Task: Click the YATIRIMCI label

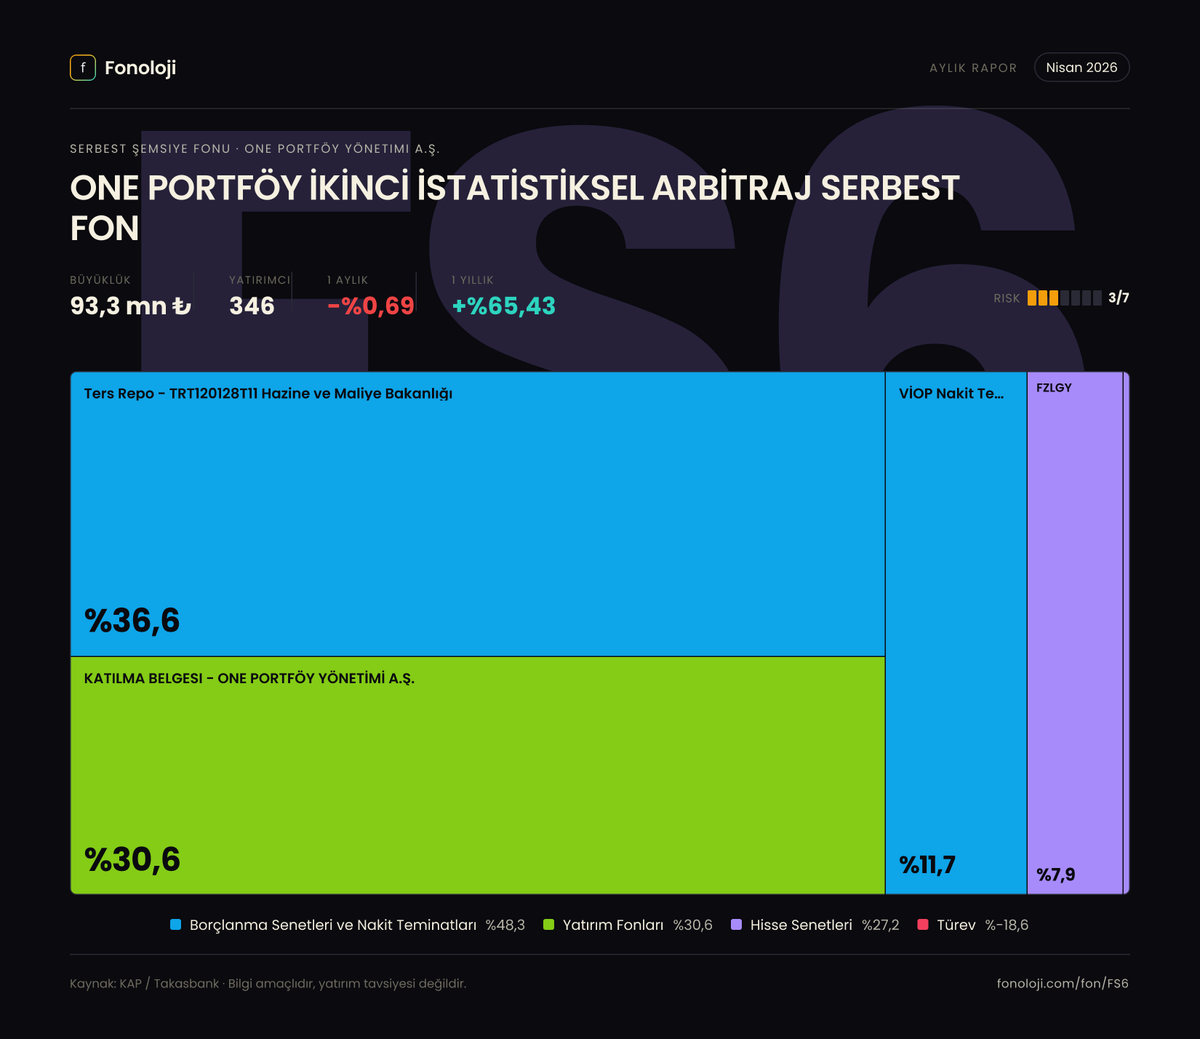Action: (259, 280)
